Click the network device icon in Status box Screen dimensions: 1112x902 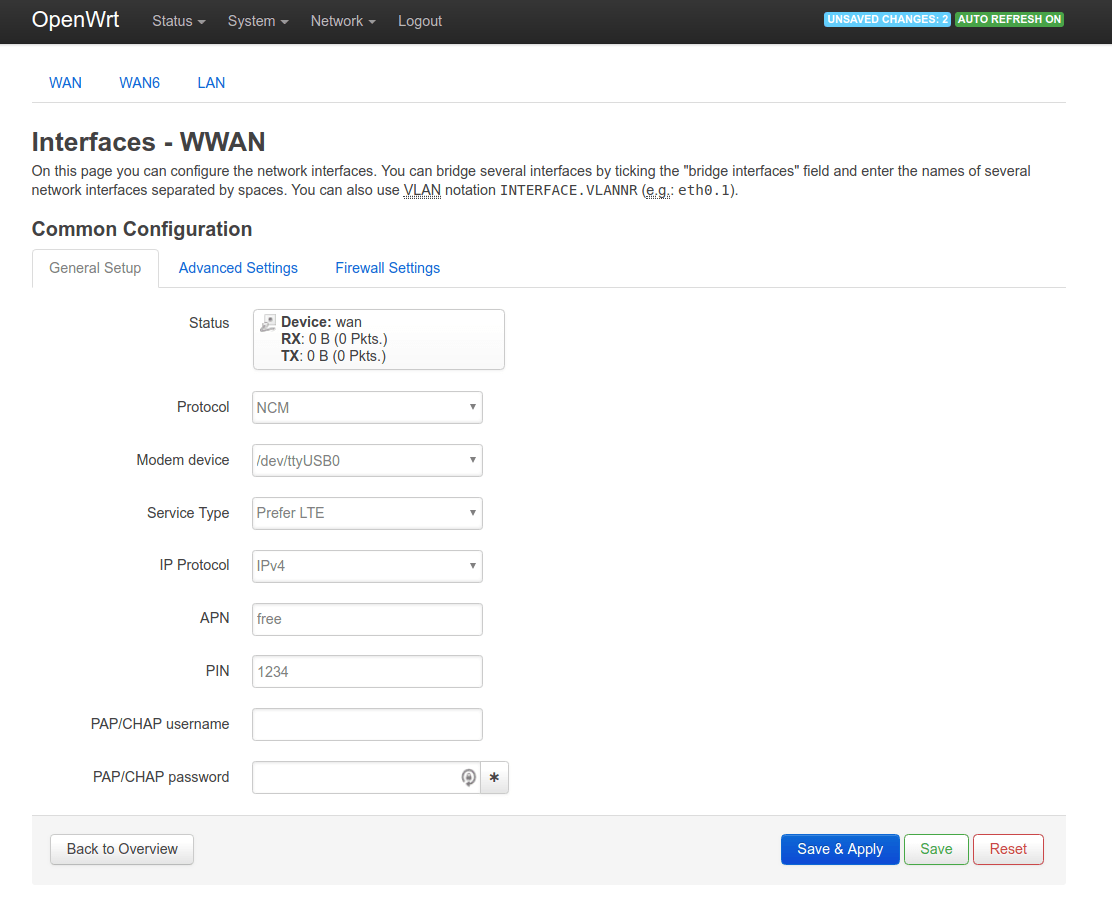(268, 323)
